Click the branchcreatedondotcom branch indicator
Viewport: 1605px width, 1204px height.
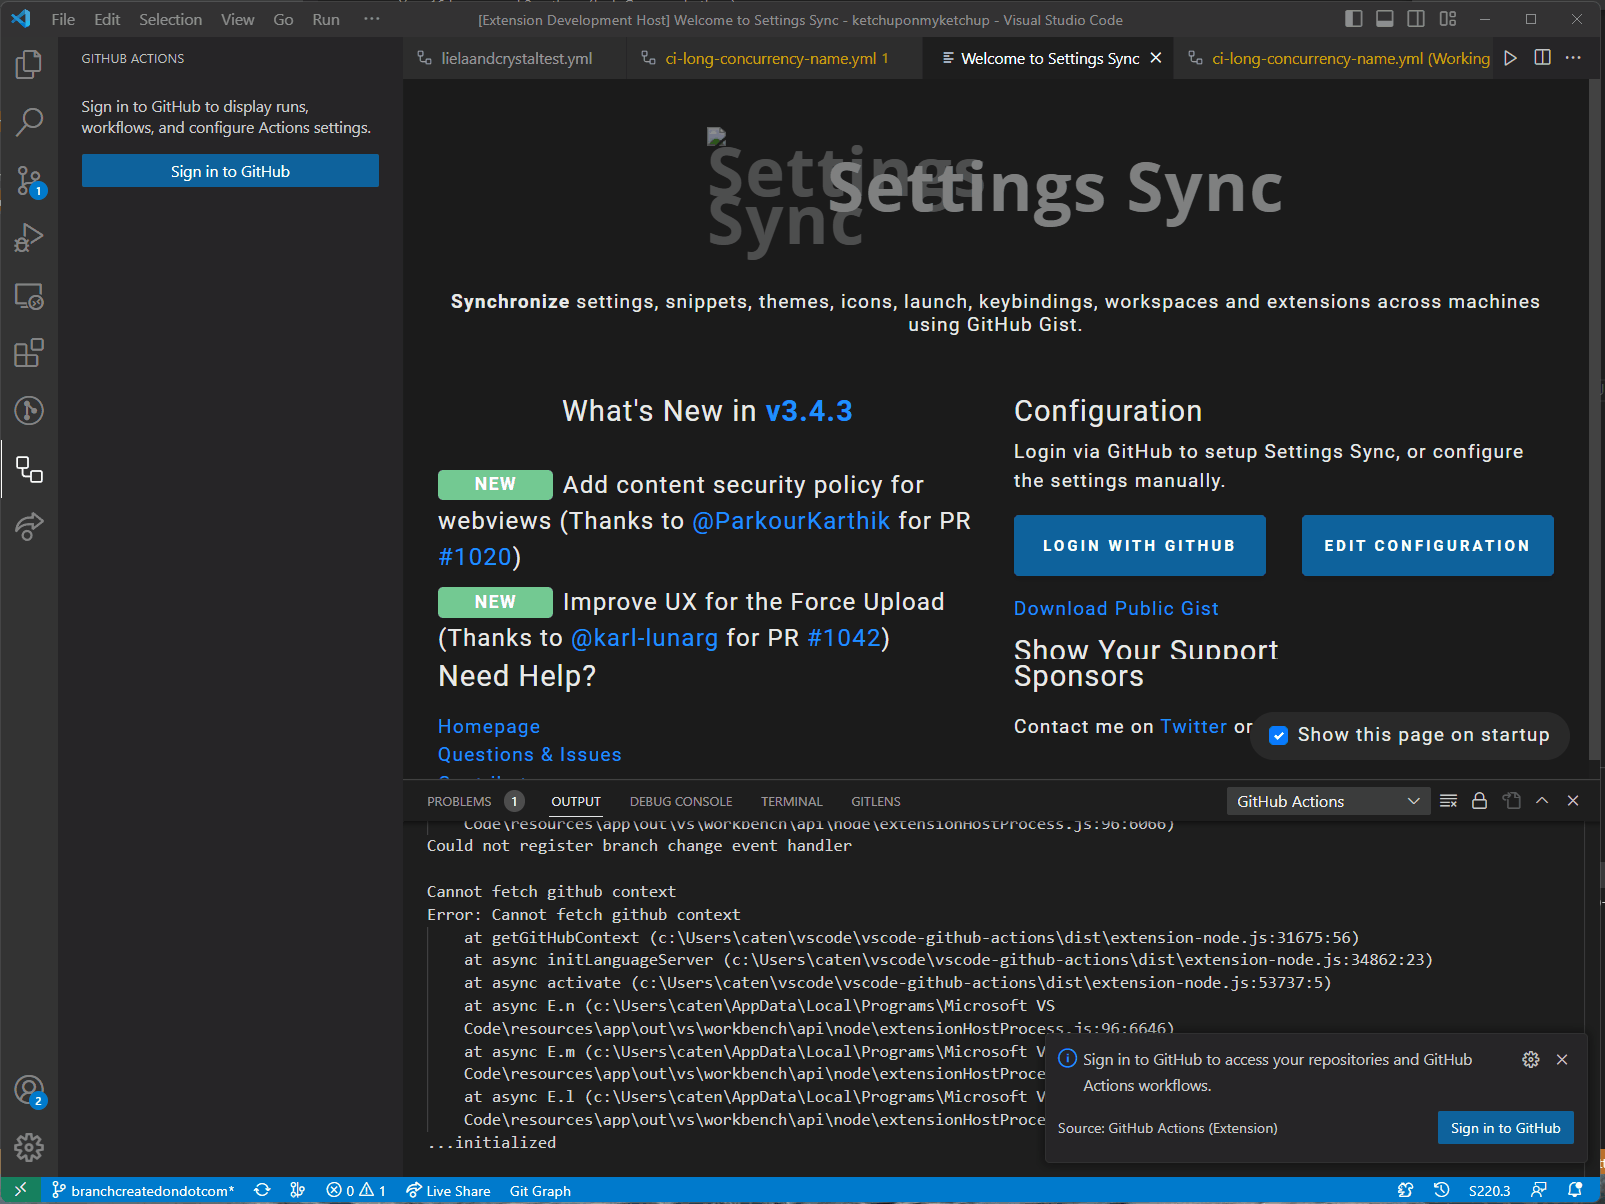click(143, 1190)
